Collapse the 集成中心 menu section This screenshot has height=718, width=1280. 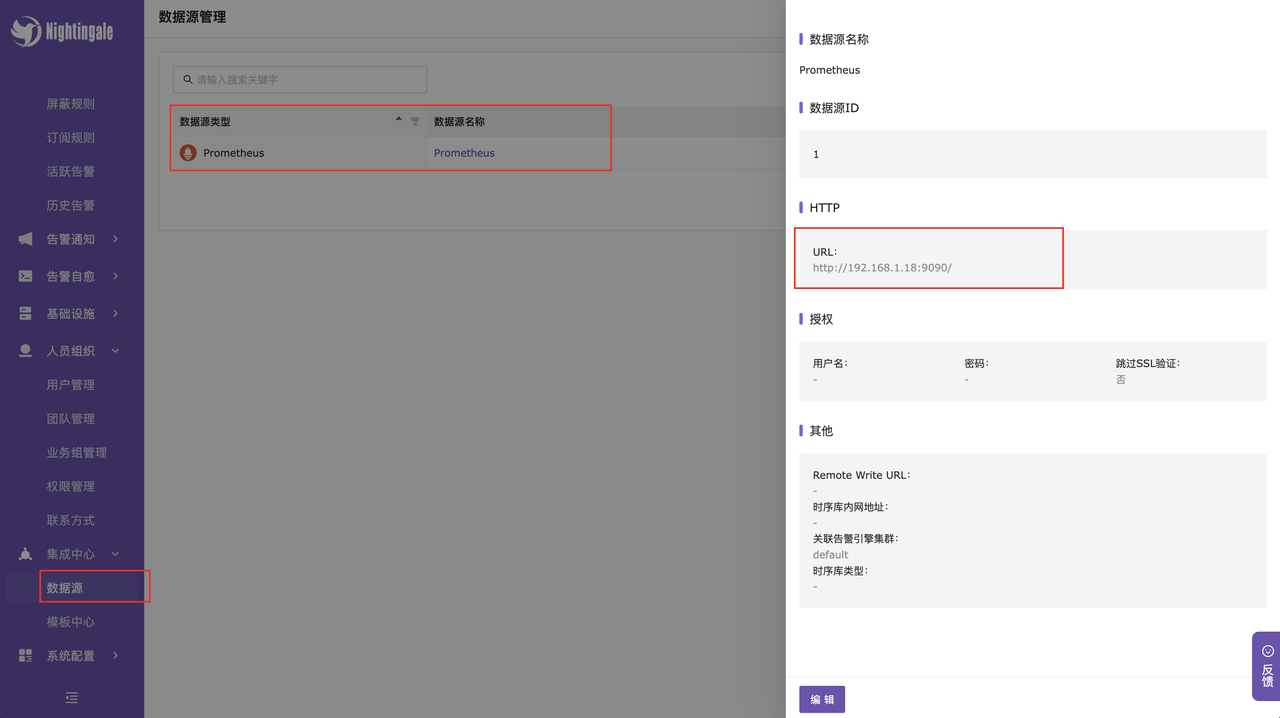pyautogui.click(x=115, y=554)
